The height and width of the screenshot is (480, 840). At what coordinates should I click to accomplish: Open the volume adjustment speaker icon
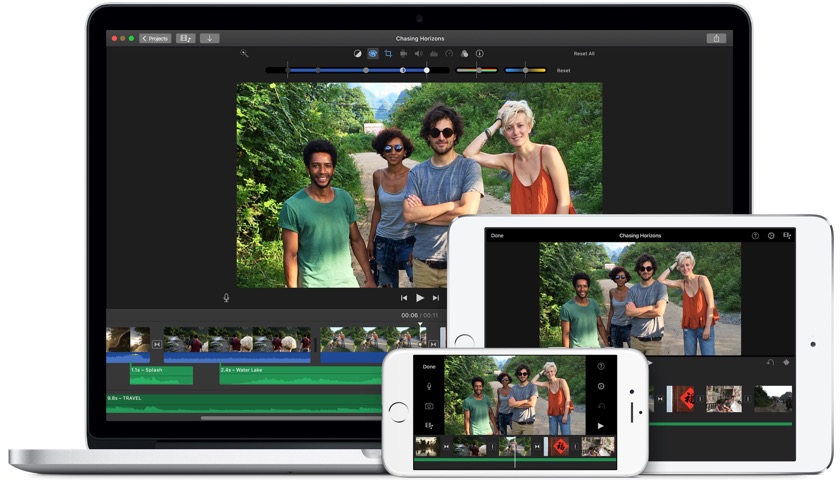pyautogui.click(x=418, y=53)
